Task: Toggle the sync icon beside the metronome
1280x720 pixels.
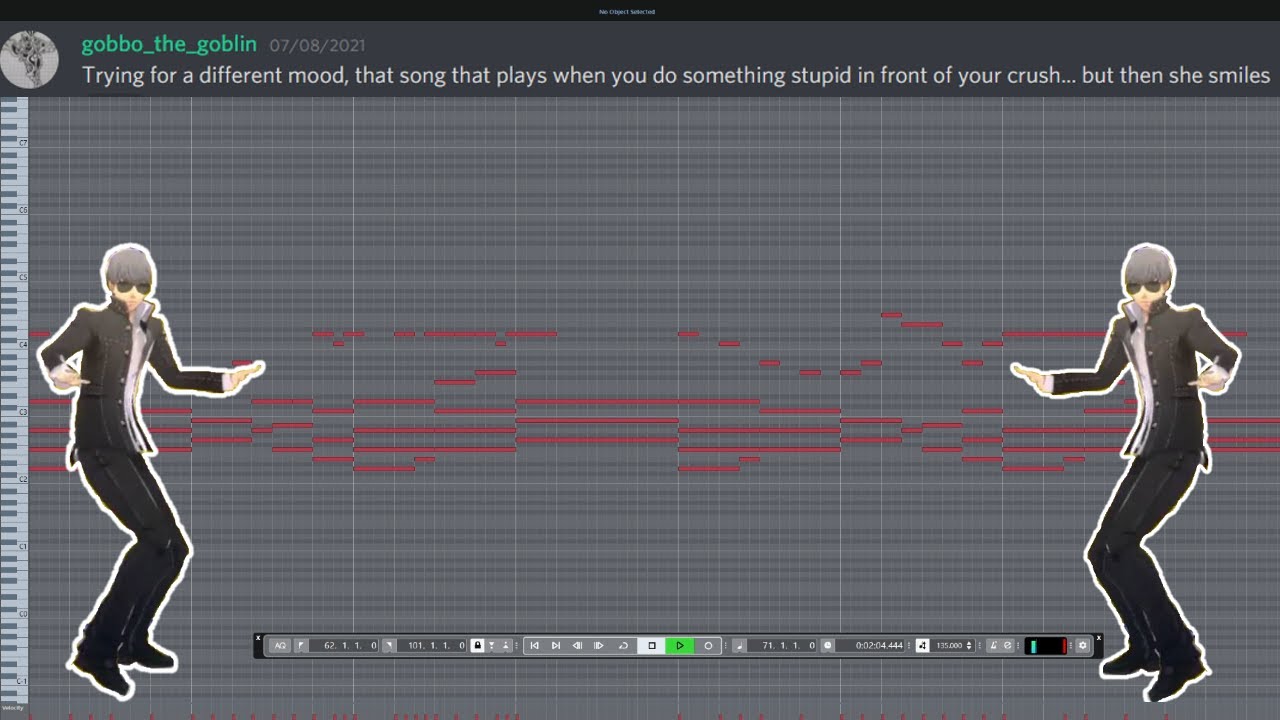Action: tap(1008, 645)
